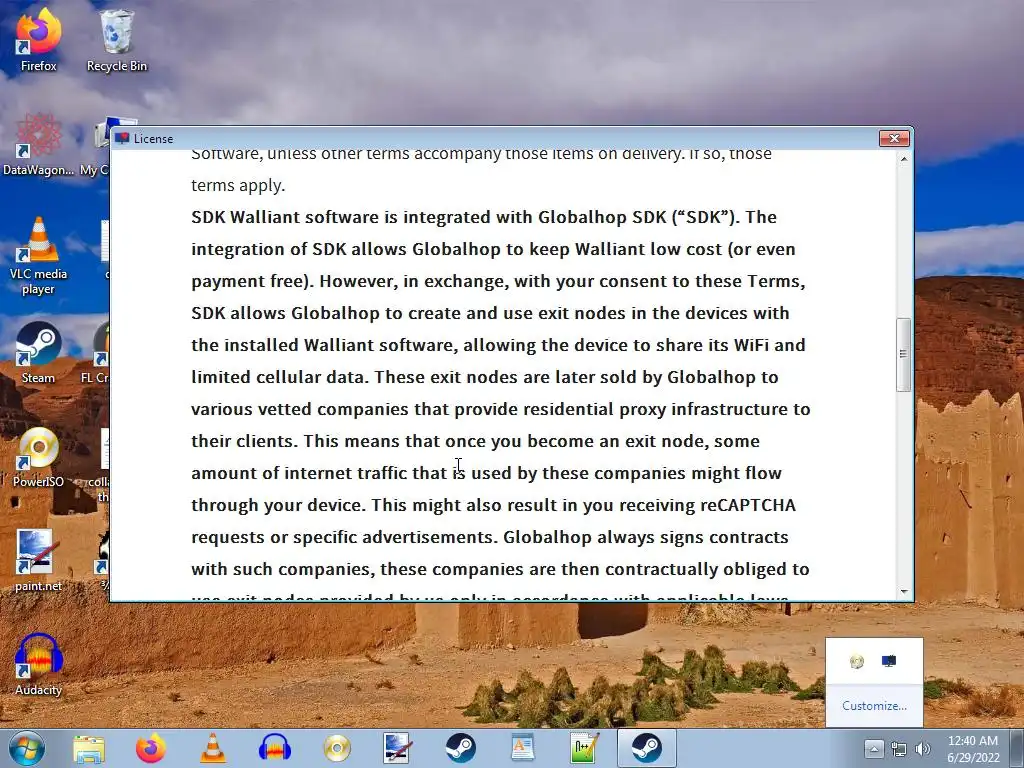Click the words "residential proxy infrastructure"
Screen dimensions: 1024x768
[x=656, y=409]
